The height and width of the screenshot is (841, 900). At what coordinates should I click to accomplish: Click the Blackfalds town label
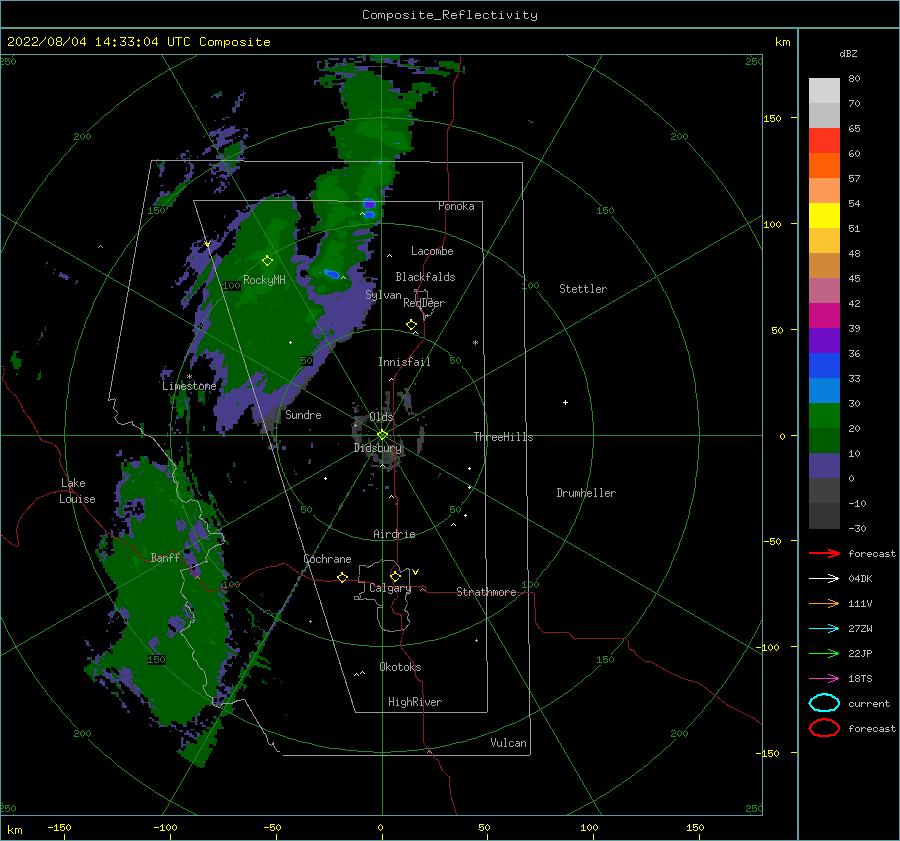425,277
